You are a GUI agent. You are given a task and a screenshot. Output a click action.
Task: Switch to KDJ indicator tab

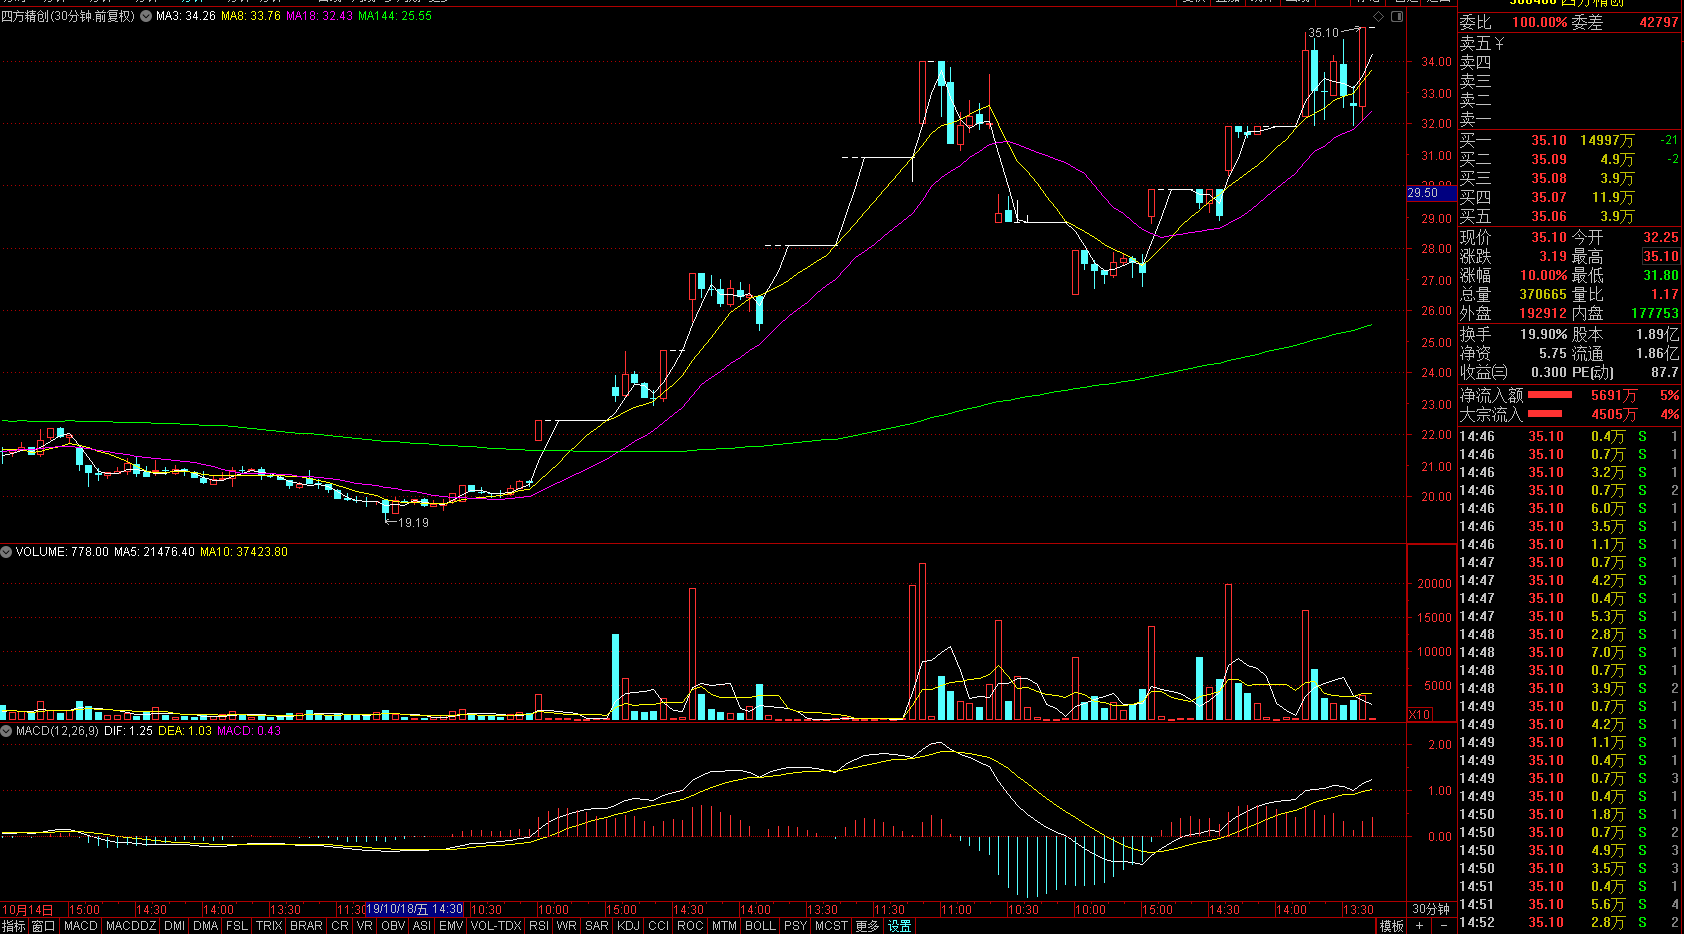tap(628, 926)
